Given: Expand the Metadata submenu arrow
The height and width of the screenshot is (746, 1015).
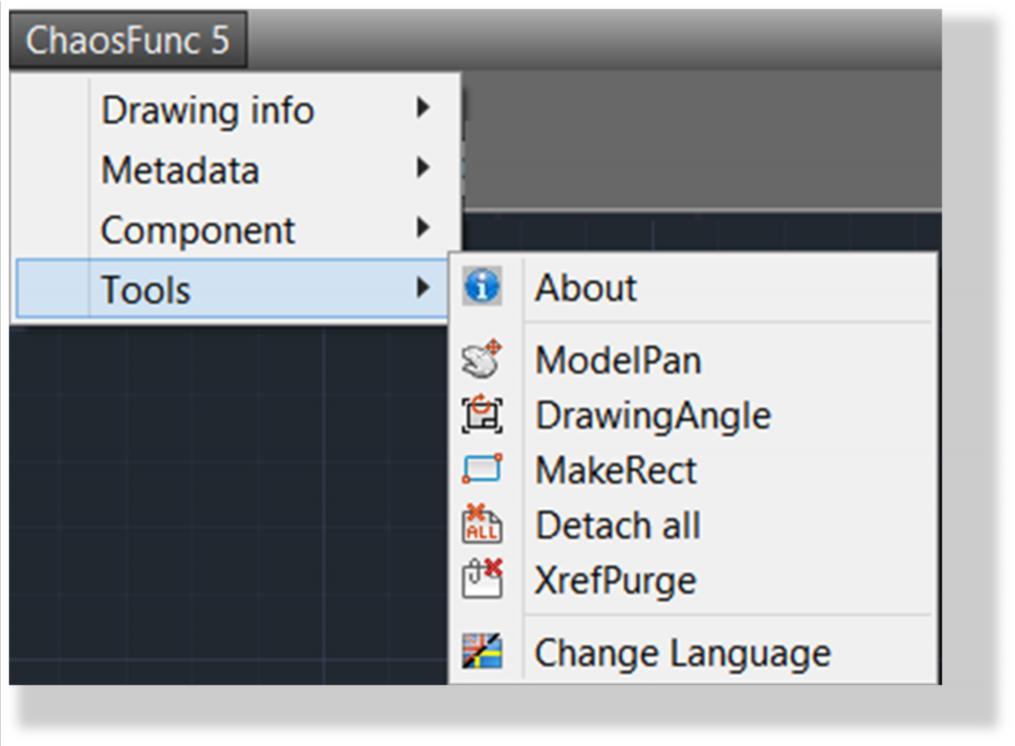Looking at the screenshot, I should 423,168.
